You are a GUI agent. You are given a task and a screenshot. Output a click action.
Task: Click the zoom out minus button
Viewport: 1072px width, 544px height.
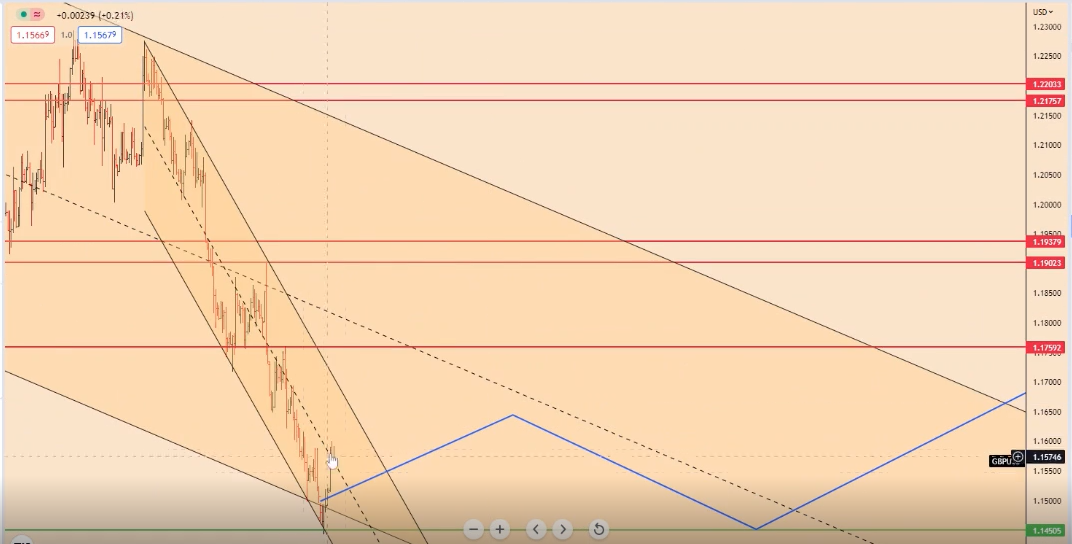click(x=474, y=529)
